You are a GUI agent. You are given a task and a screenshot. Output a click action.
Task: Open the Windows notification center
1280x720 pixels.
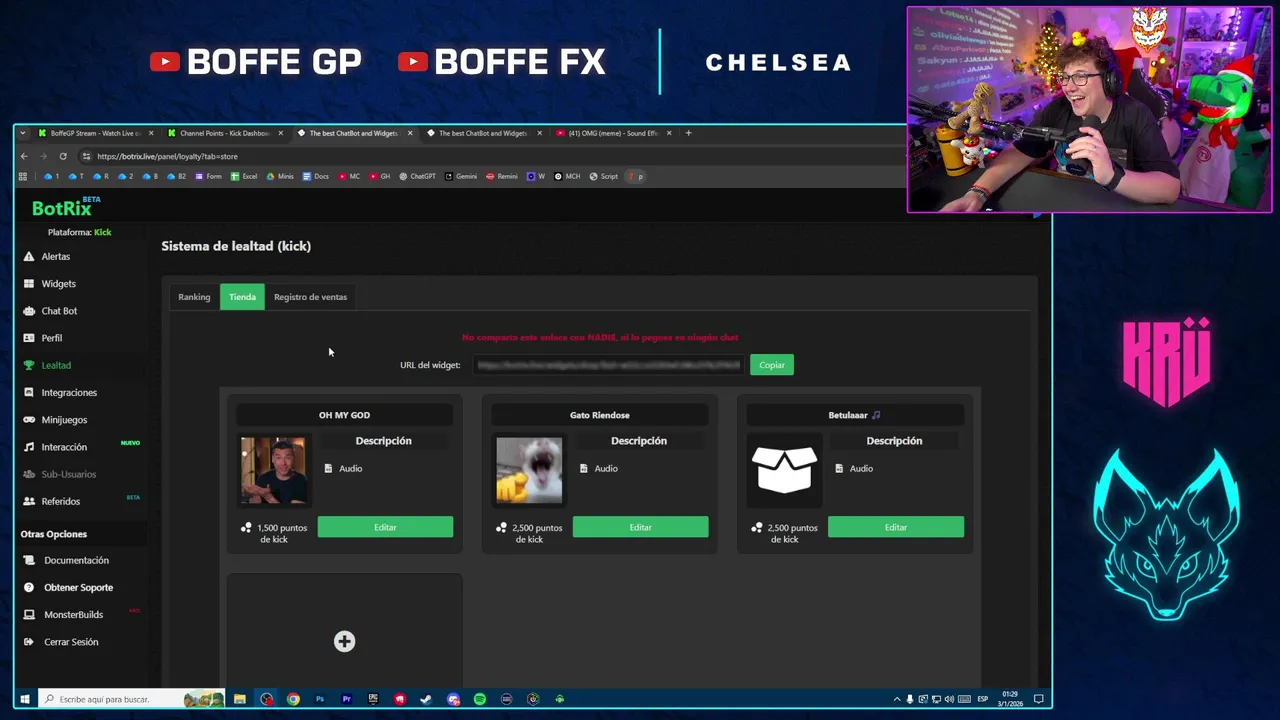coord(1038,699)
